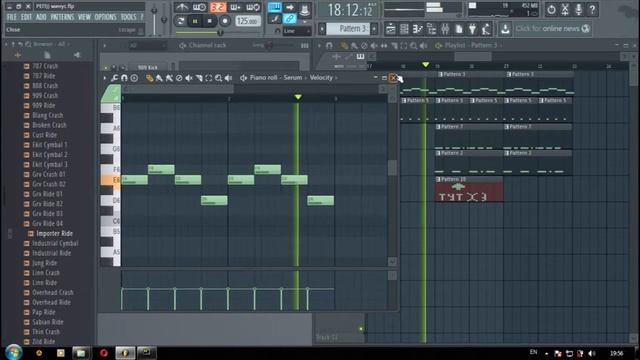This screenshot has width=640, height=360.
Task: Toggle the step editing arrow button
Action: [x=289, y=7]
